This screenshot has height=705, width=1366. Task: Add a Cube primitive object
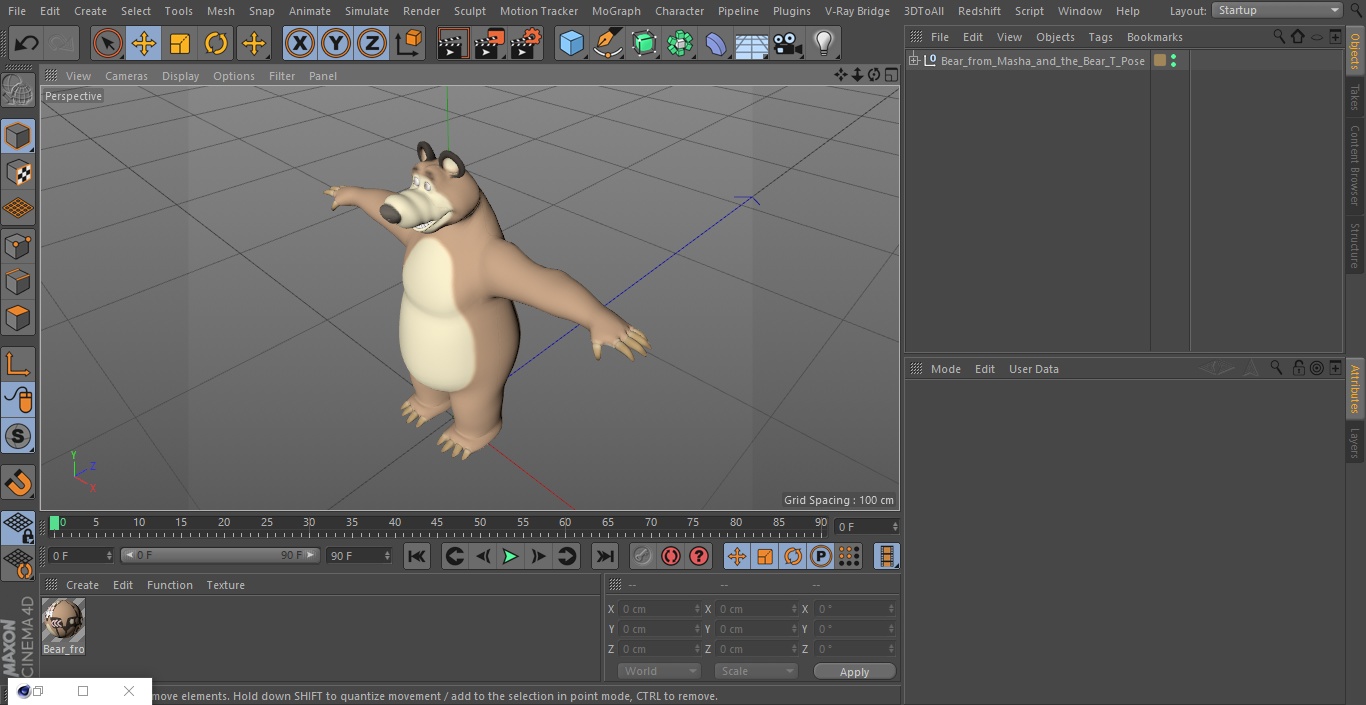click(x=571, y=43)
